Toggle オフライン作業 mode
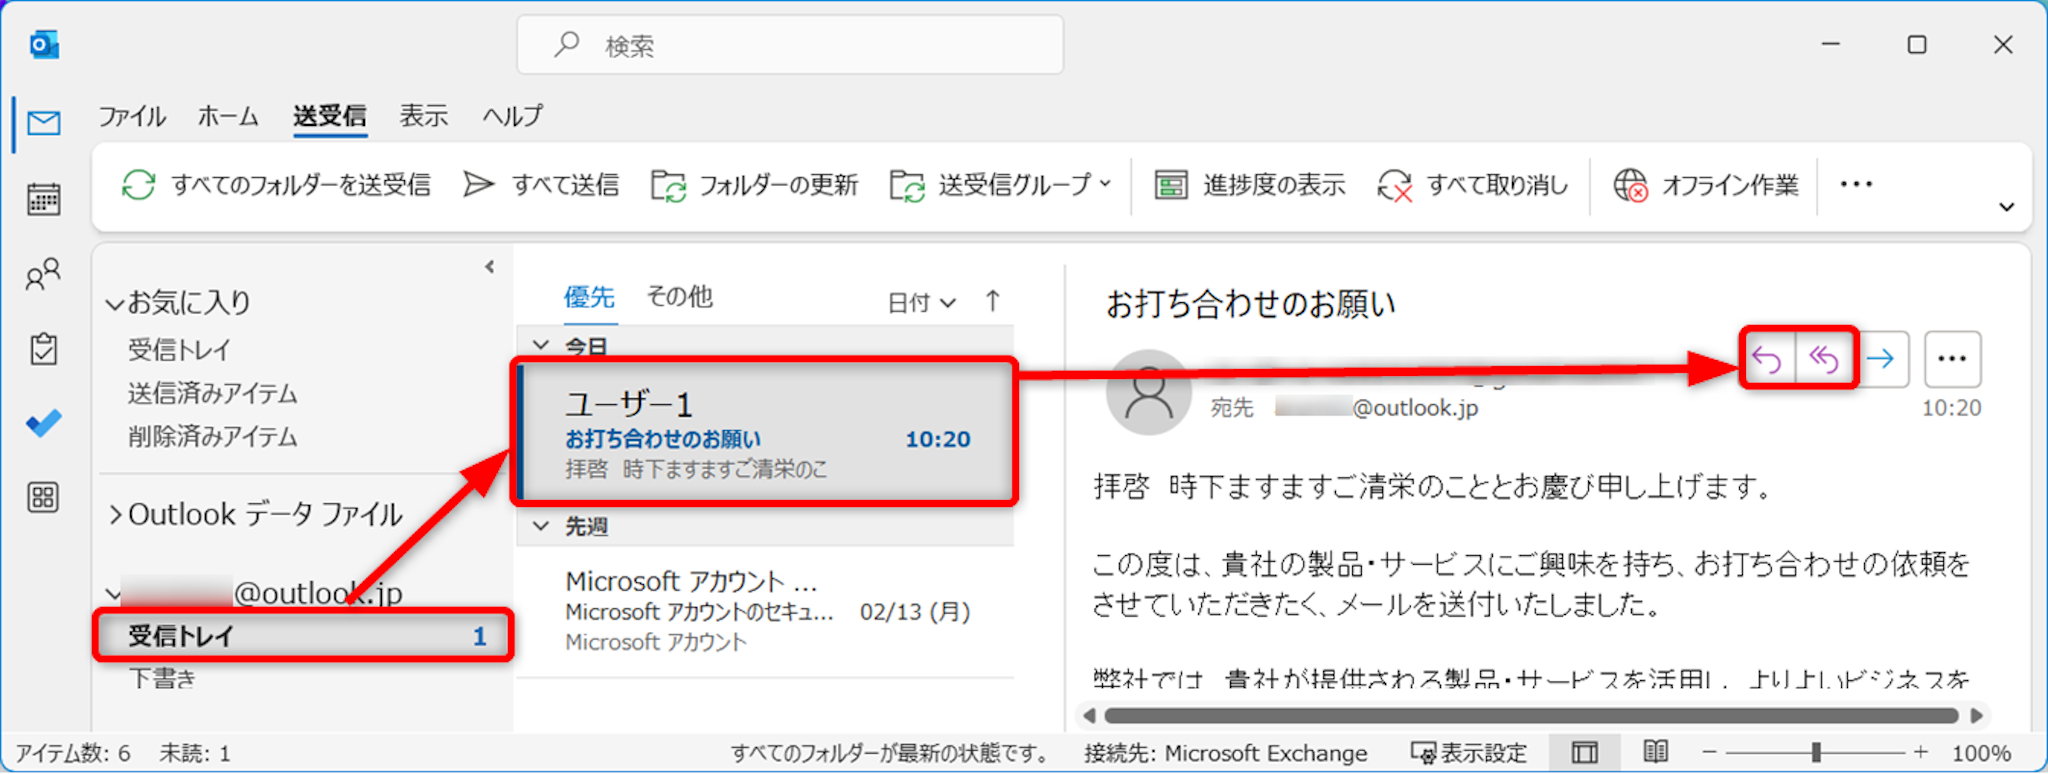2048x774 pixels. 1706,185
